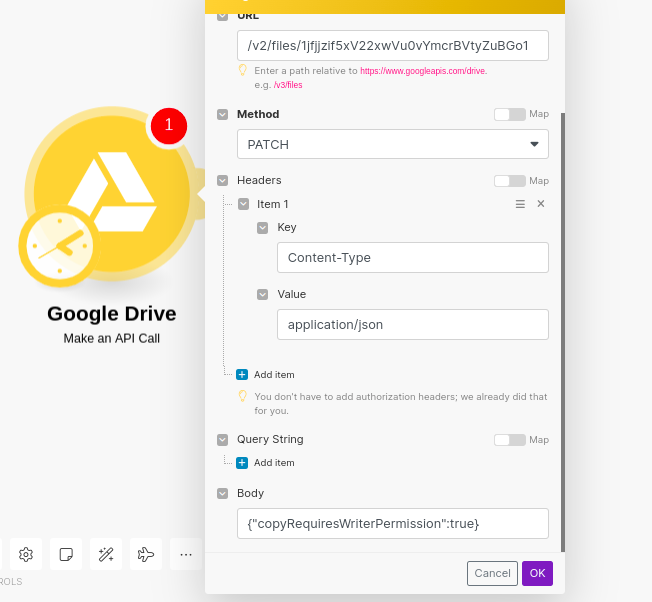Collapse the Method field chevron
The image size is (652, 602).
click(222, 114)
